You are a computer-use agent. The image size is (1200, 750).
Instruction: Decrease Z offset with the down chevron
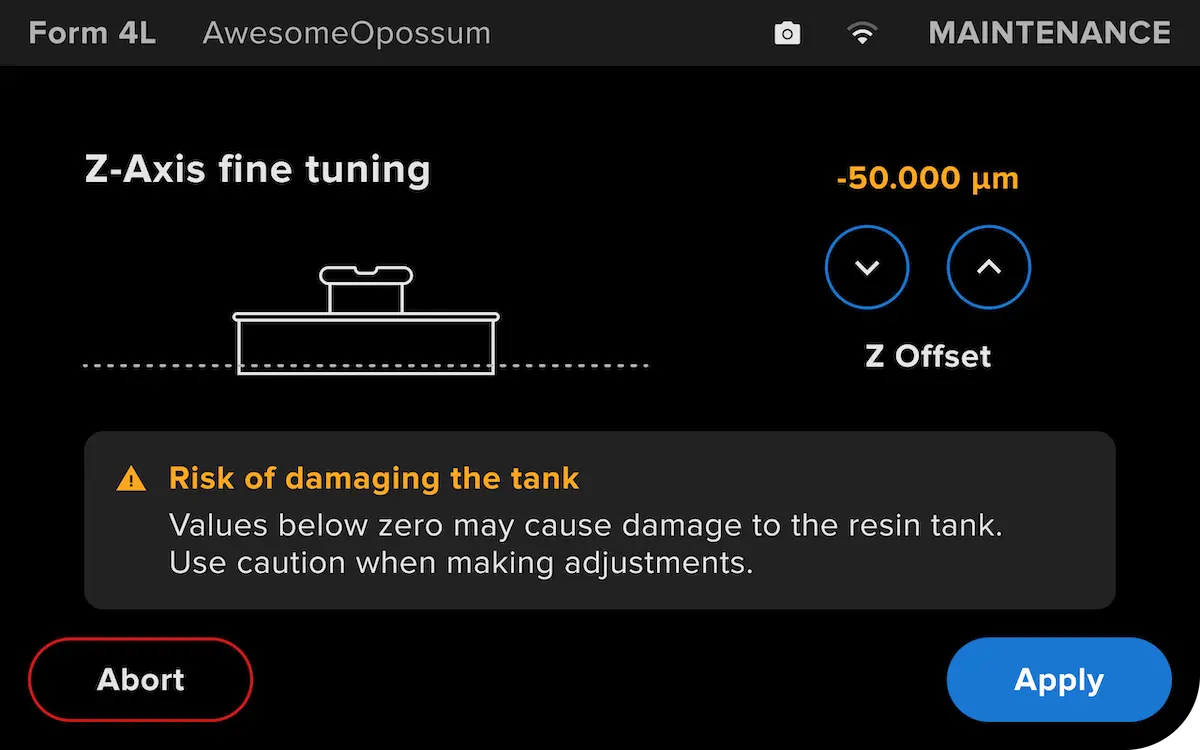(867, 268)
